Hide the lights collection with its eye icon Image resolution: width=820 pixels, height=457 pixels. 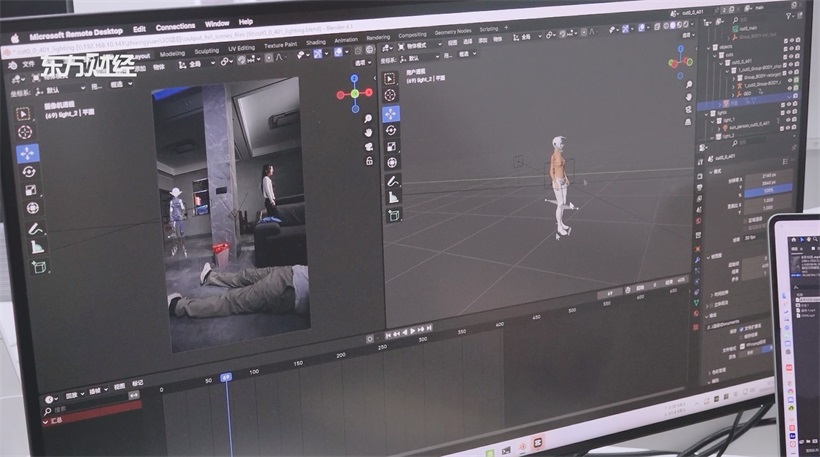tap(789, 105)
